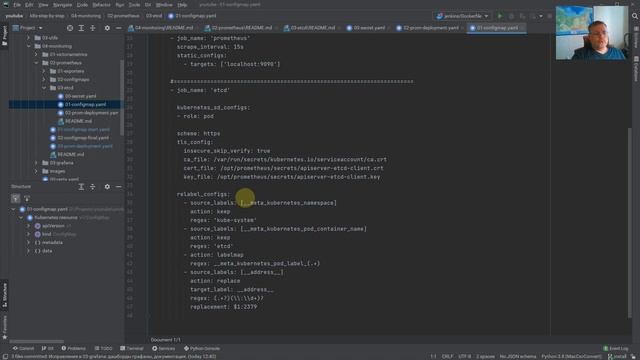Click the green Run button
Viewport: 640px width, 360px height.
[500, 16]
